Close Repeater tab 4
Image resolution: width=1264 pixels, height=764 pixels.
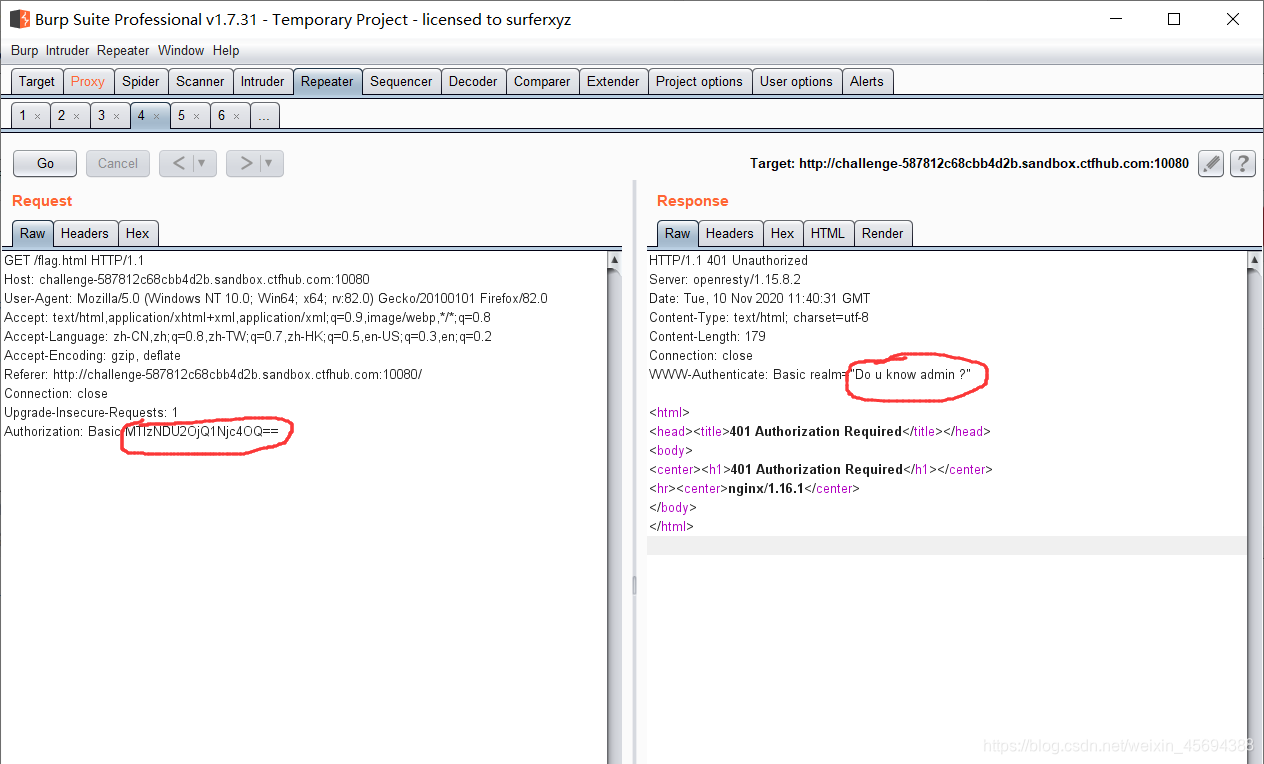coord(156,117)
